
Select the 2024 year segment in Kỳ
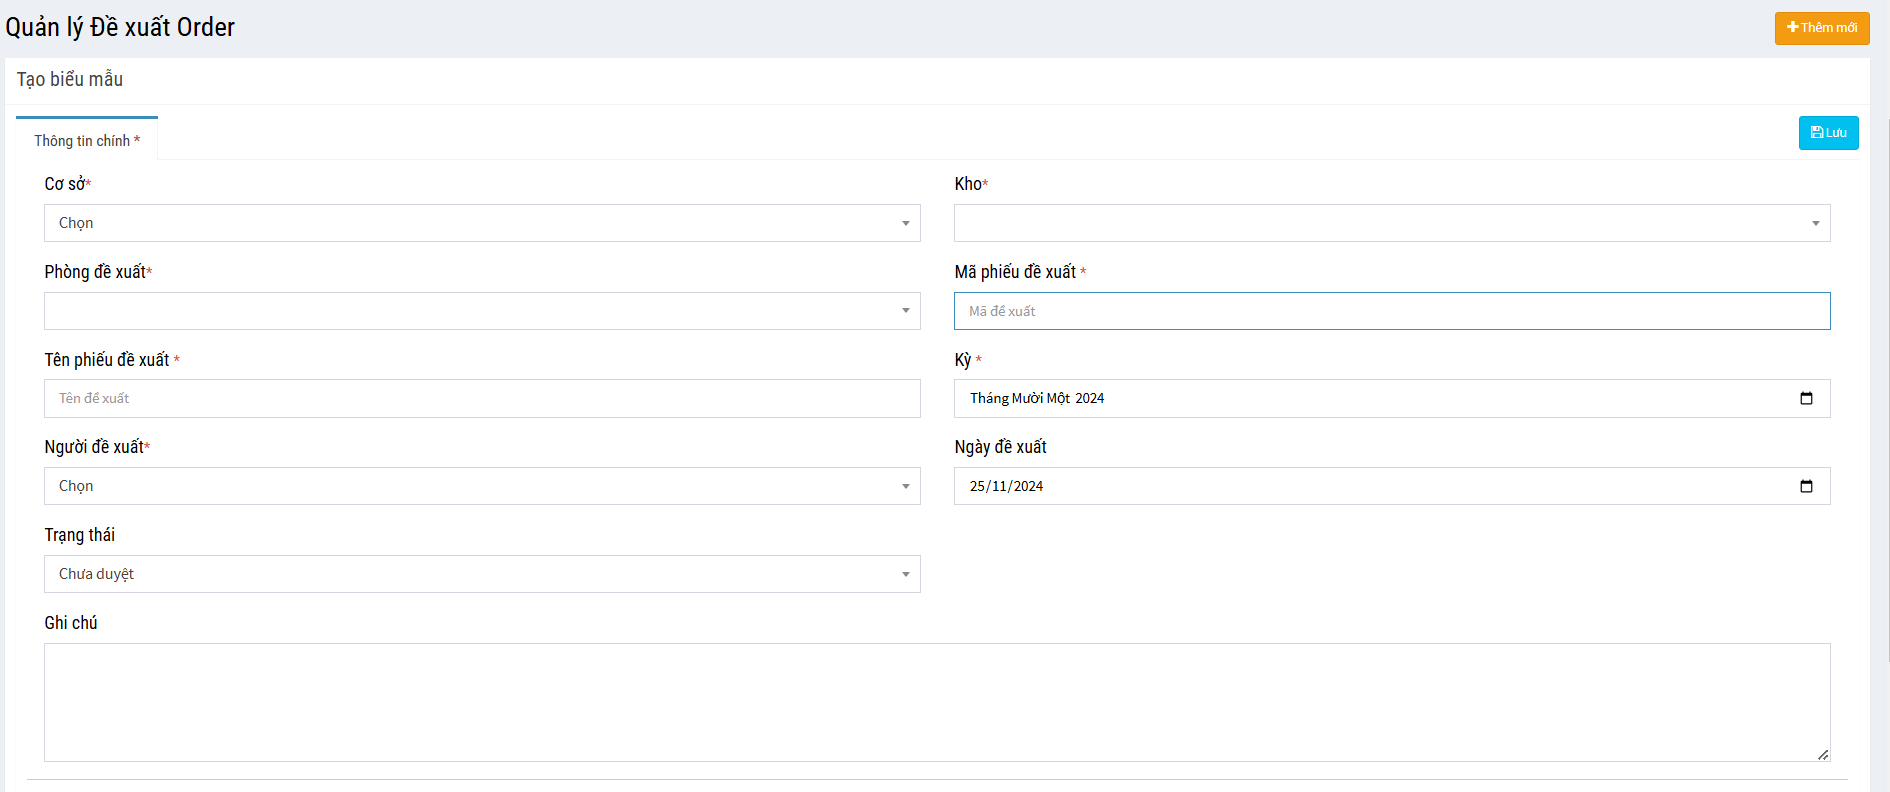click(1090, 399)
